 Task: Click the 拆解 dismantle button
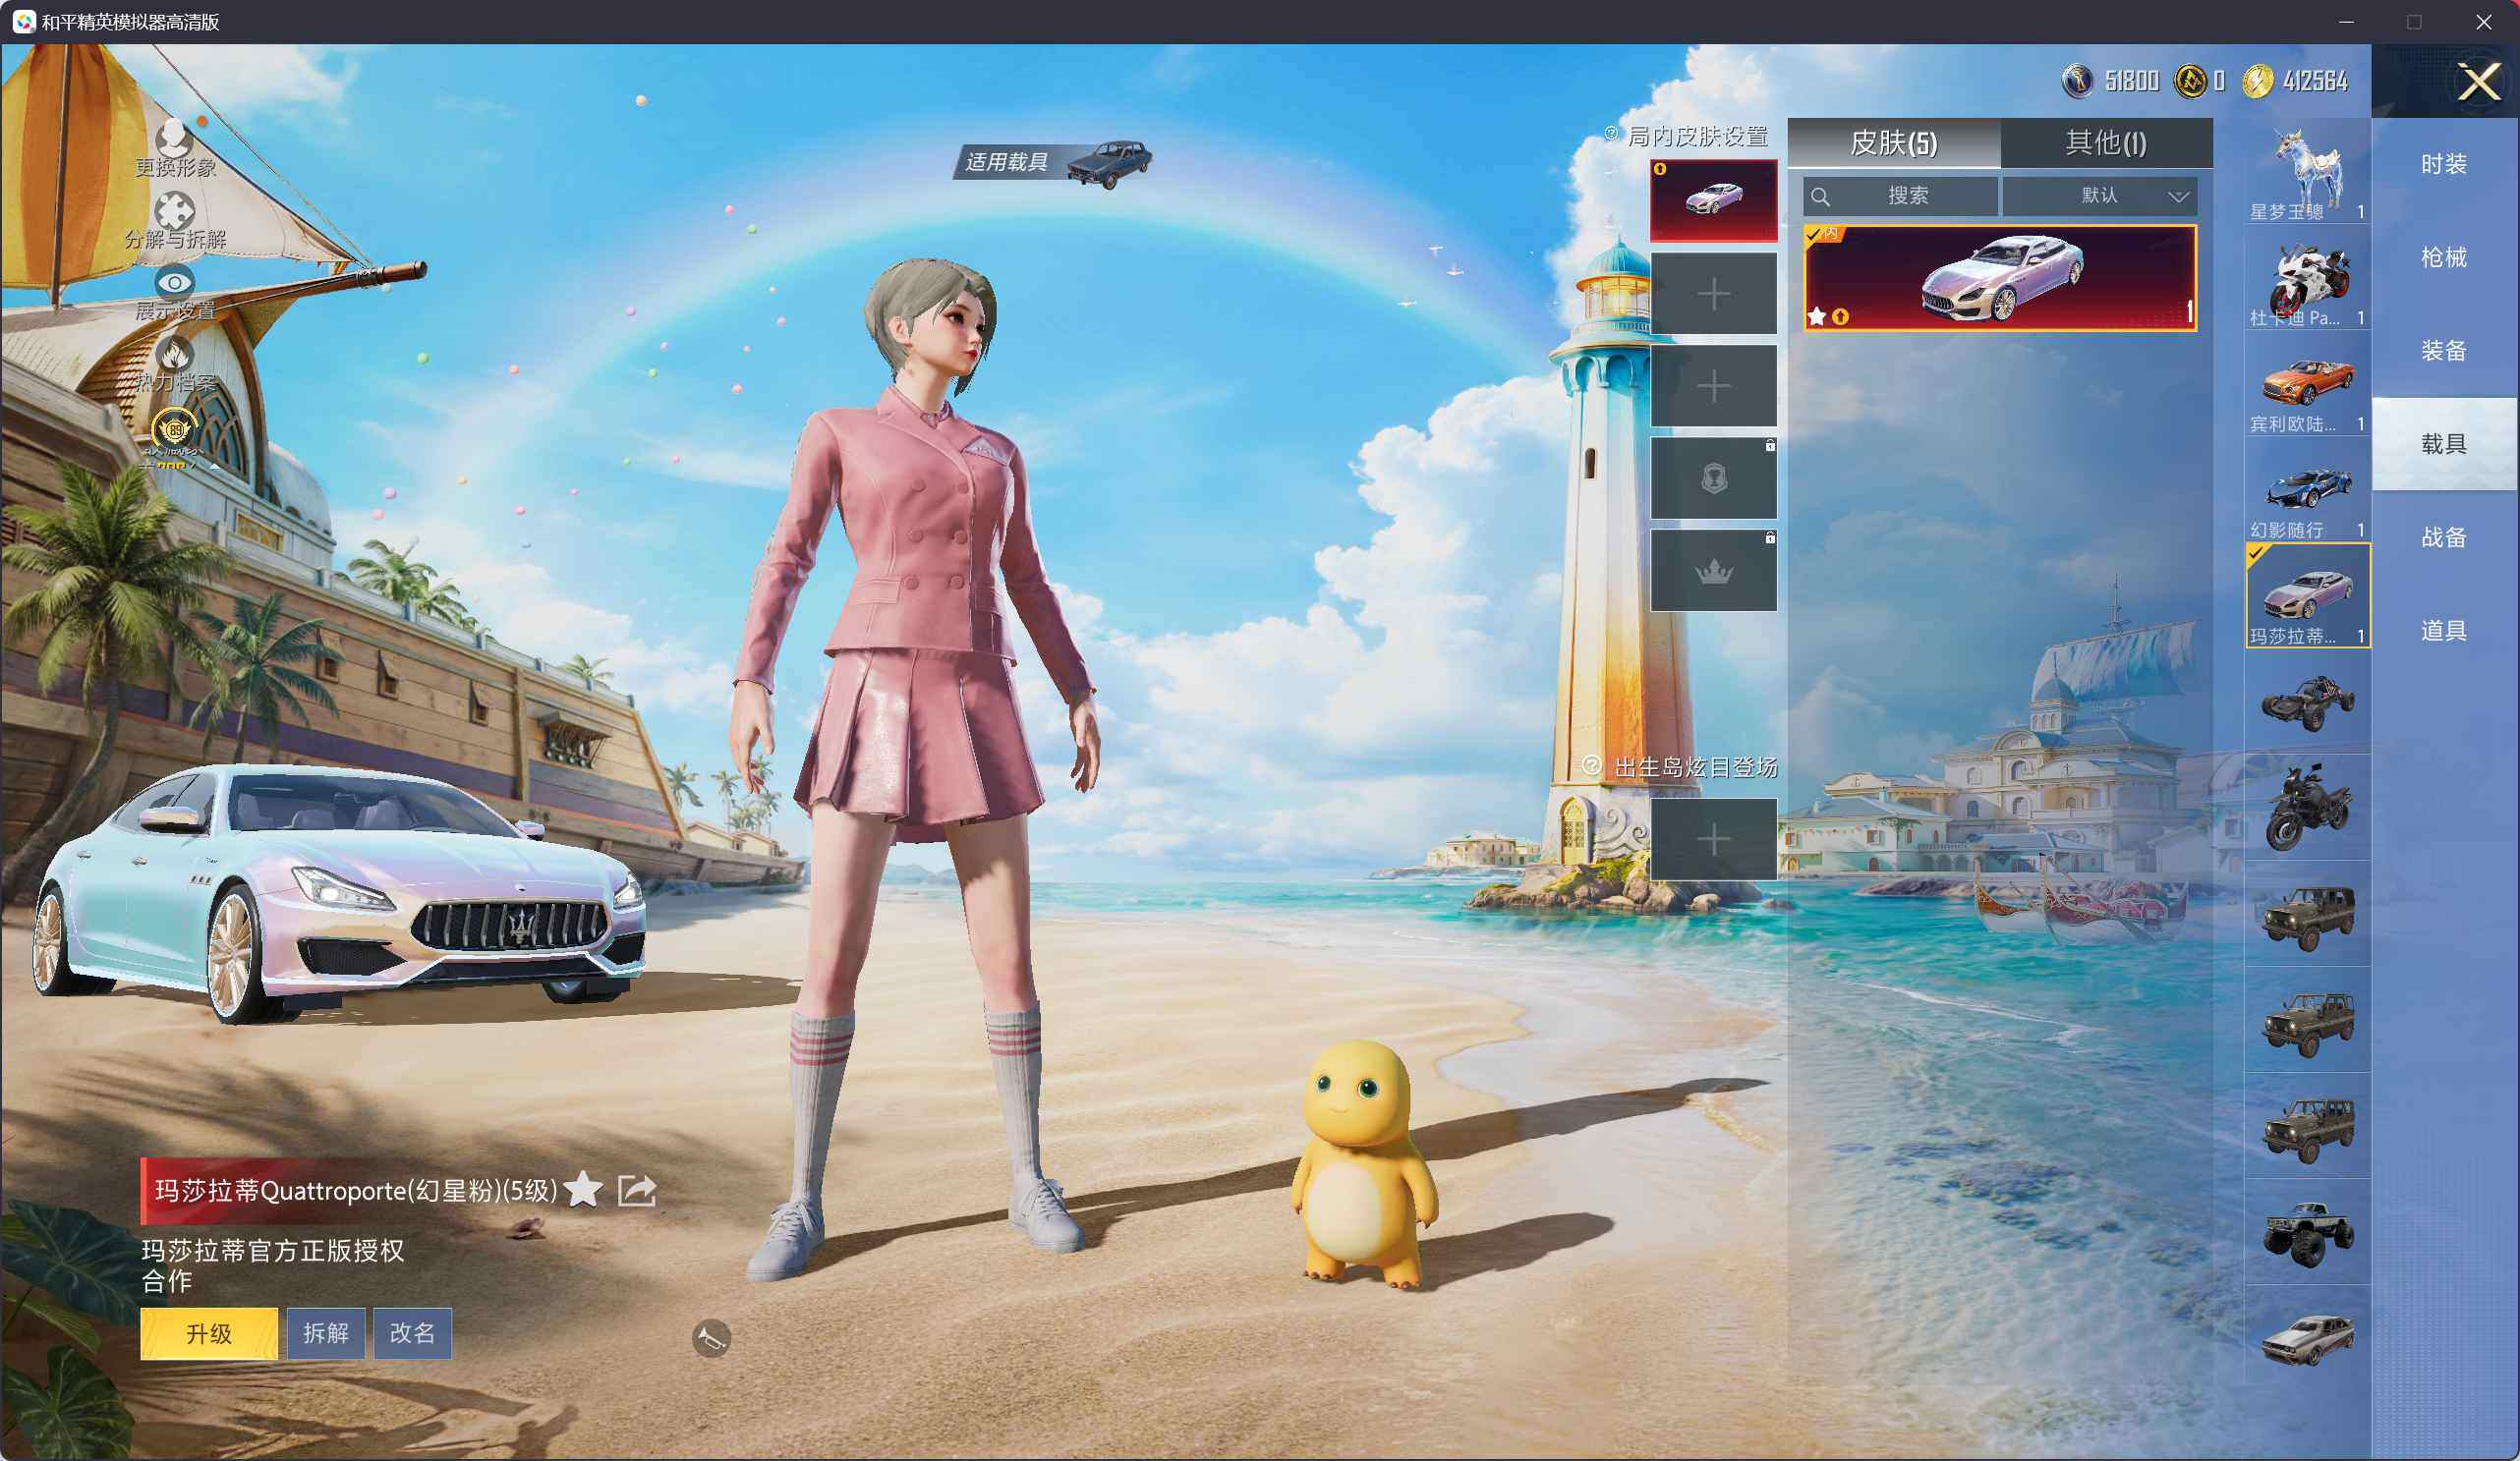tap(326, 1333)
